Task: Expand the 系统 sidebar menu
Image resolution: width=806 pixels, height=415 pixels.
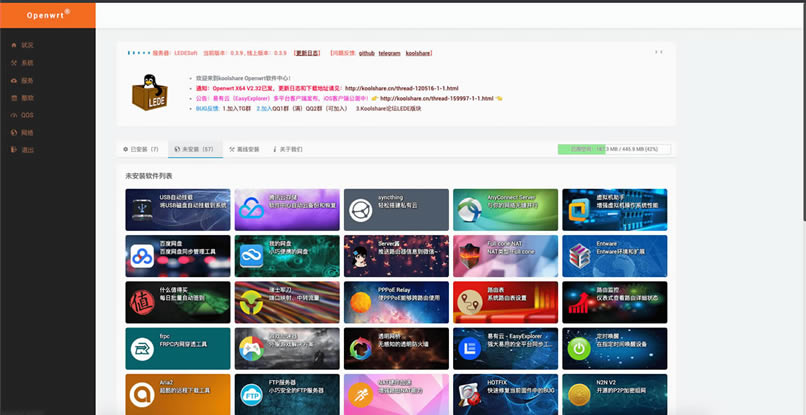Action: pos(27,62)
